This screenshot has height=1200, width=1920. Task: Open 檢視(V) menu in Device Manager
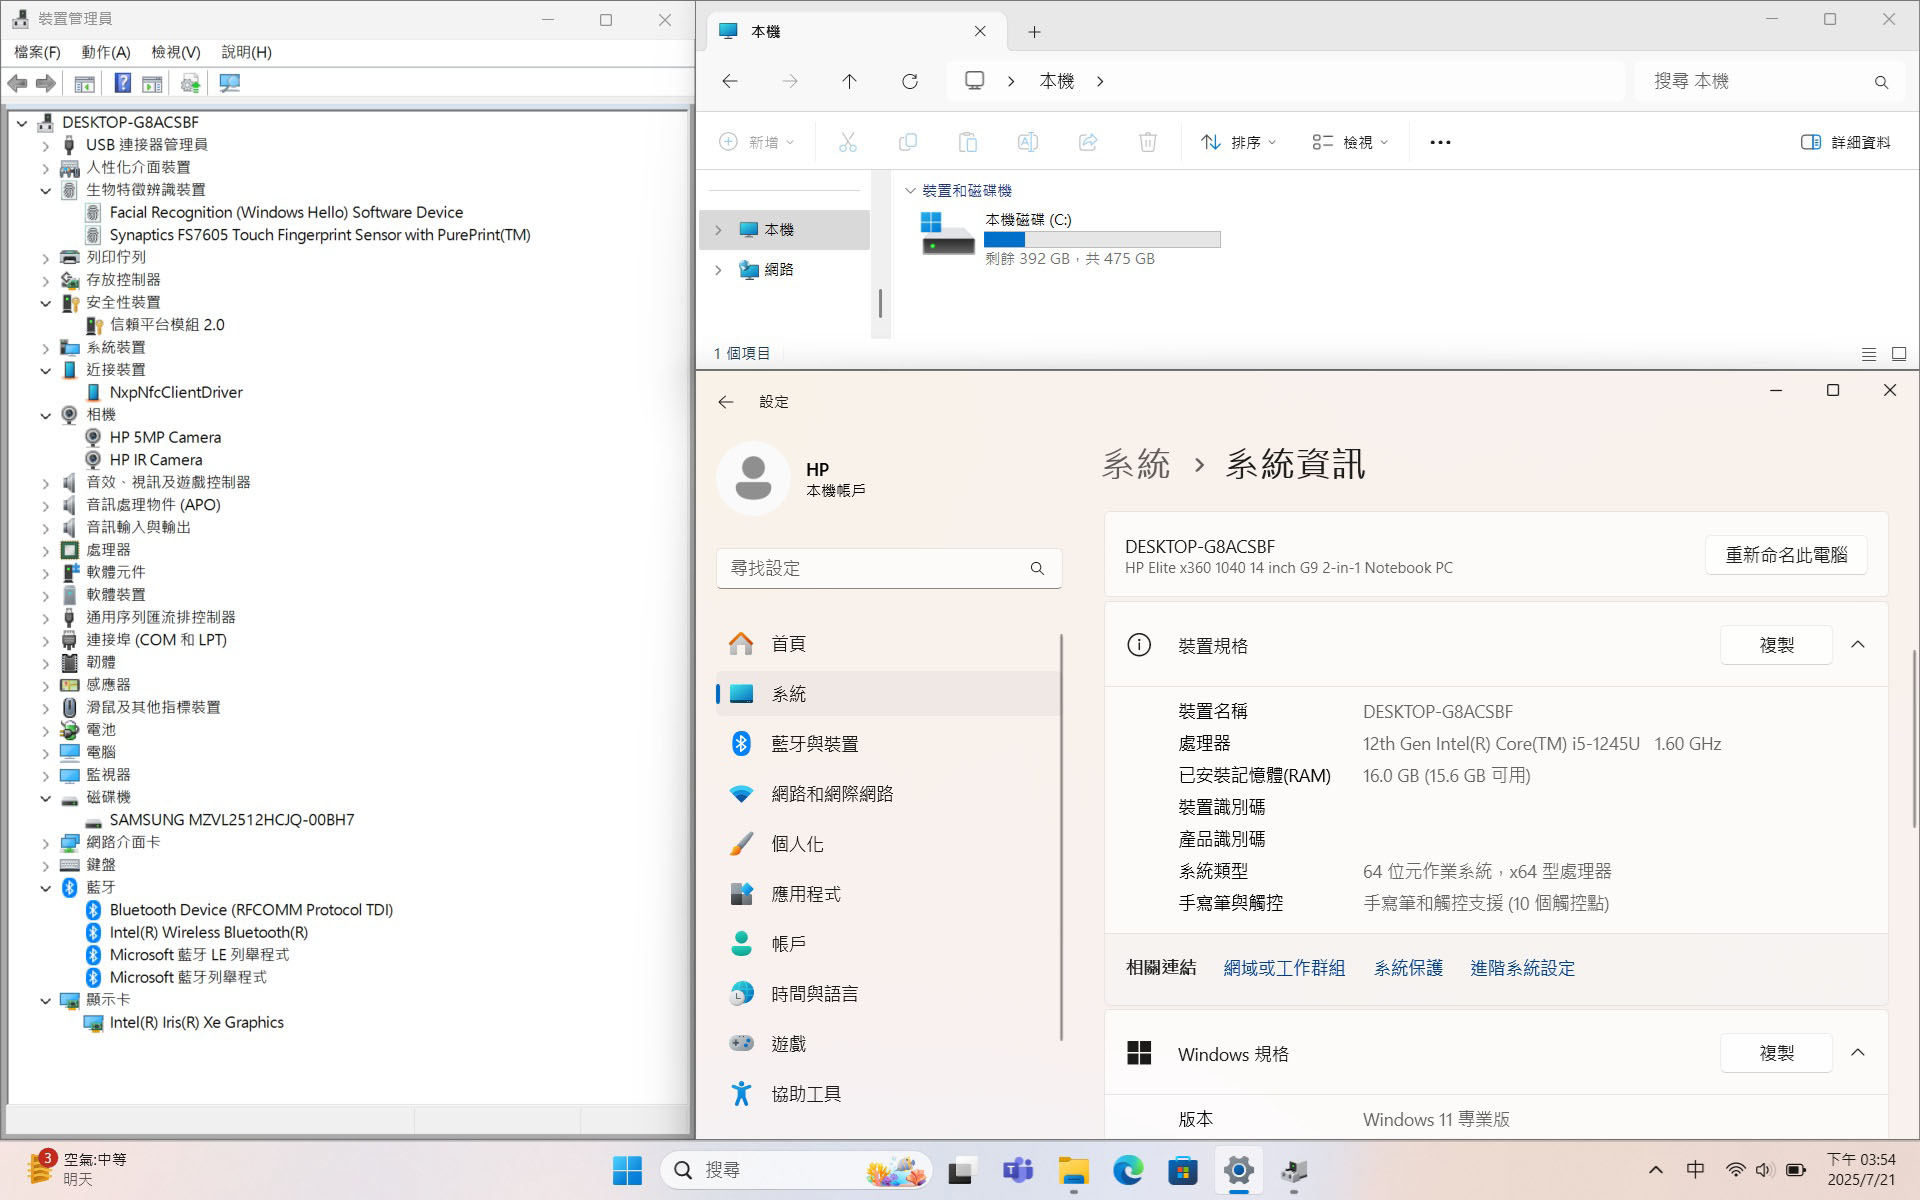click(176, 52)
